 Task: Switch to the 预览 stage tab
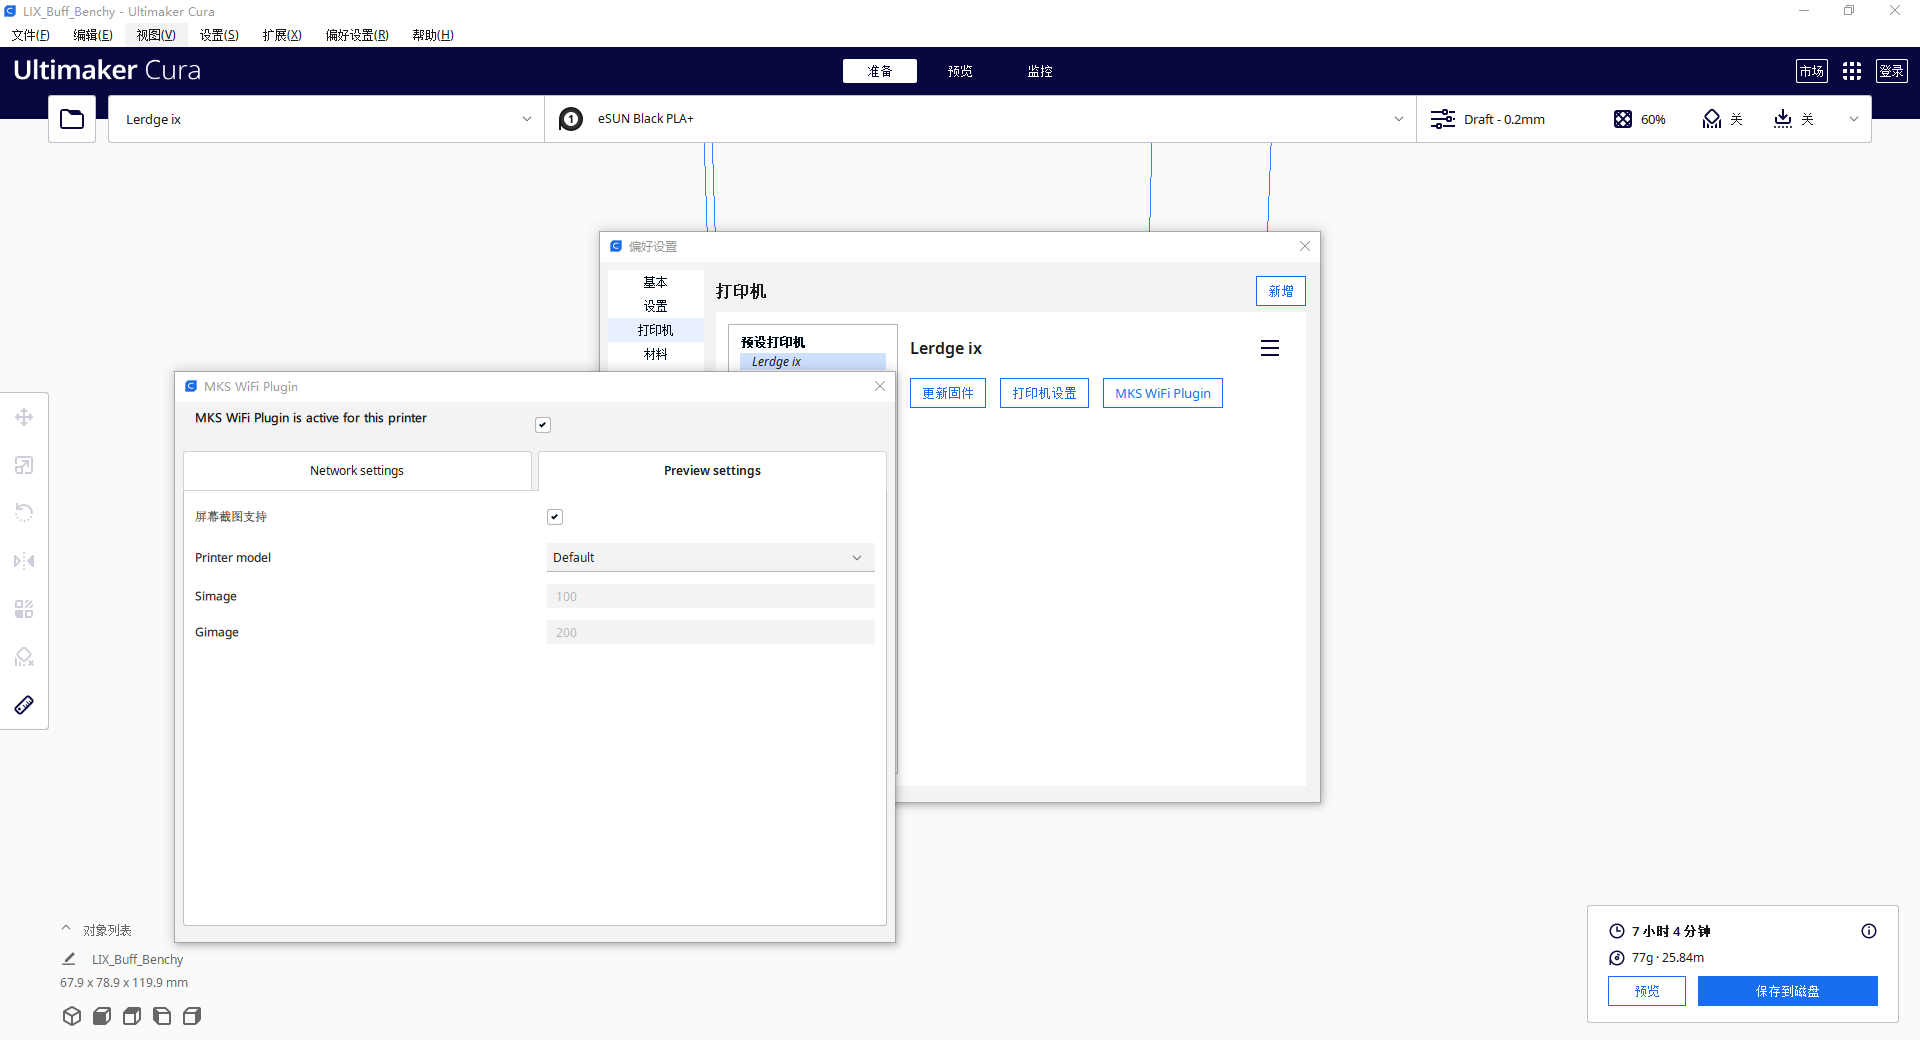(x=958, y=70)
